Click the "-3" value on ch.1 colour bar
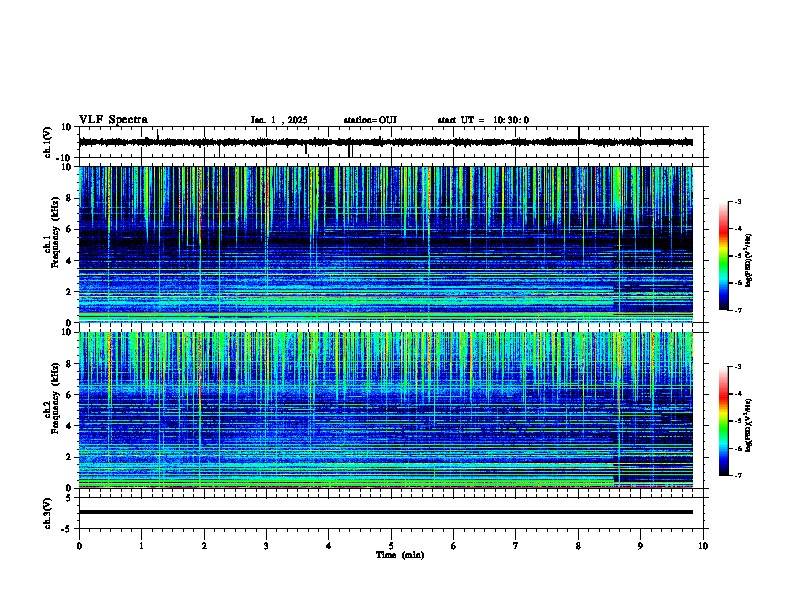Viewport: 792px width, 612px height. (x=737, y=202)
